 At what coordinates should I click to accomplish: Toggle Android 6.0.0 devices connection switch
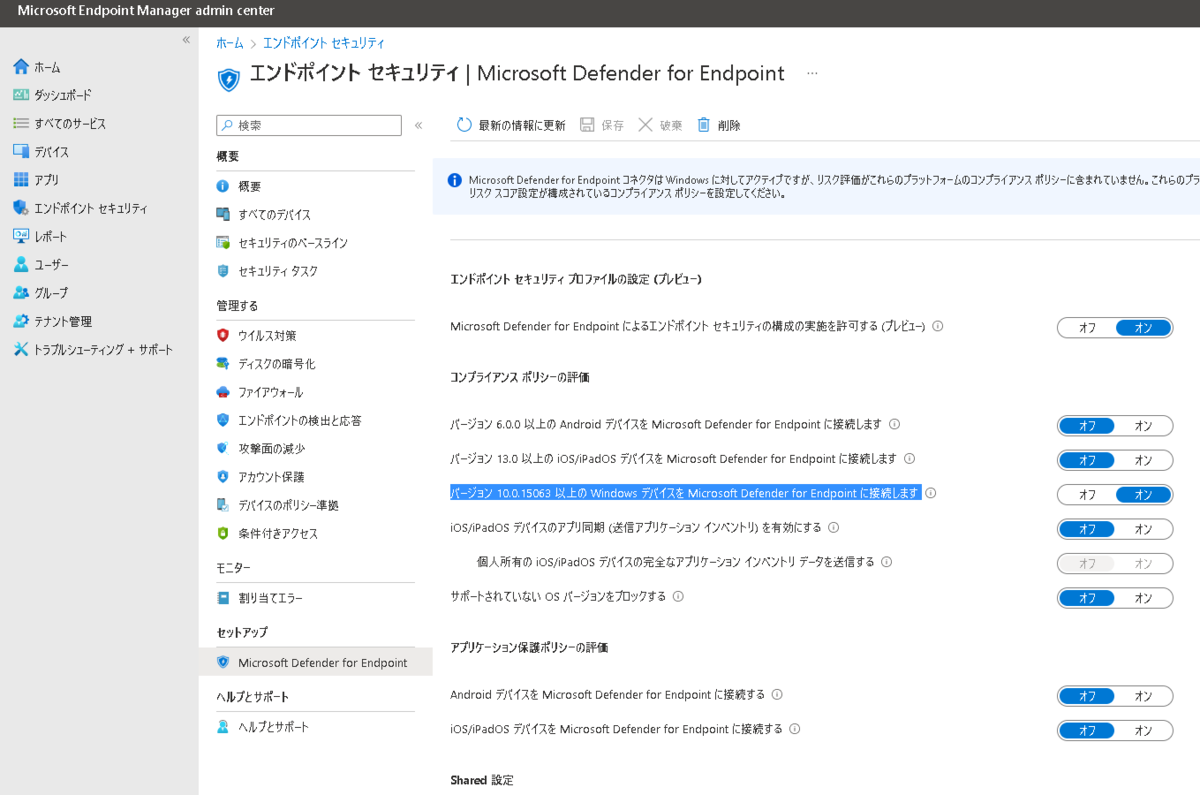(x=1115, y=425)
